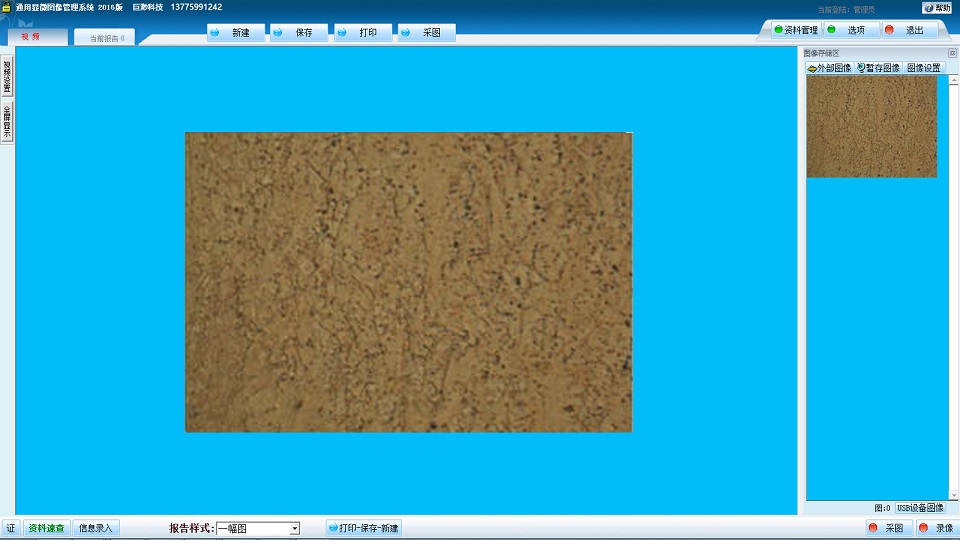
Task: Click the 图:0 image count label
Action: [882, 508]
